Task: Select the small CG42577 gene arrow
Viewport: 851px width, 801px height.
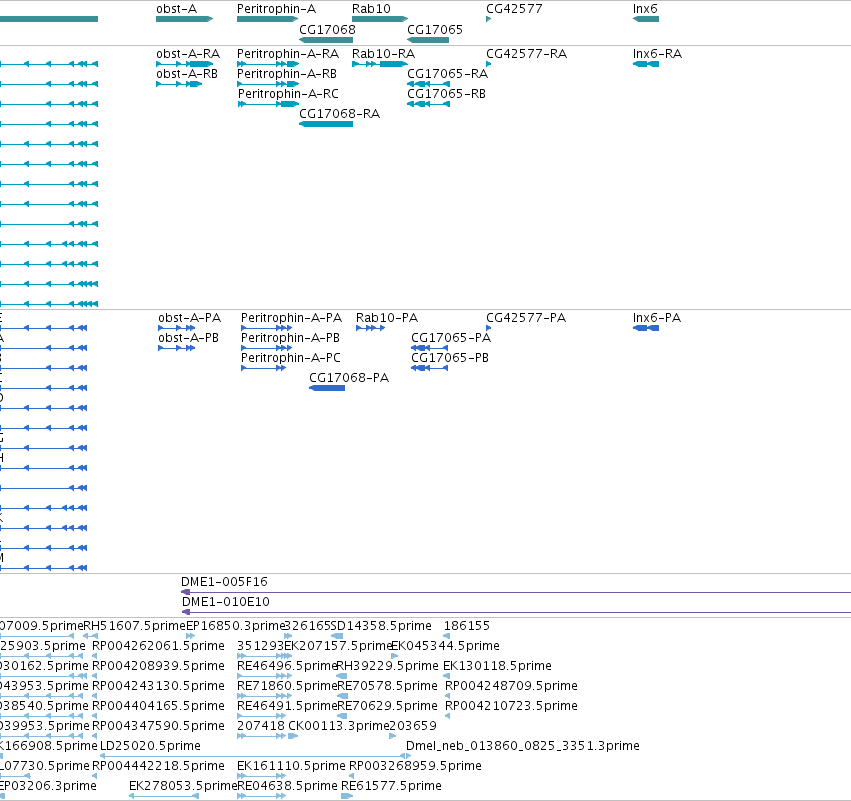Action: (x=488, y=19)
